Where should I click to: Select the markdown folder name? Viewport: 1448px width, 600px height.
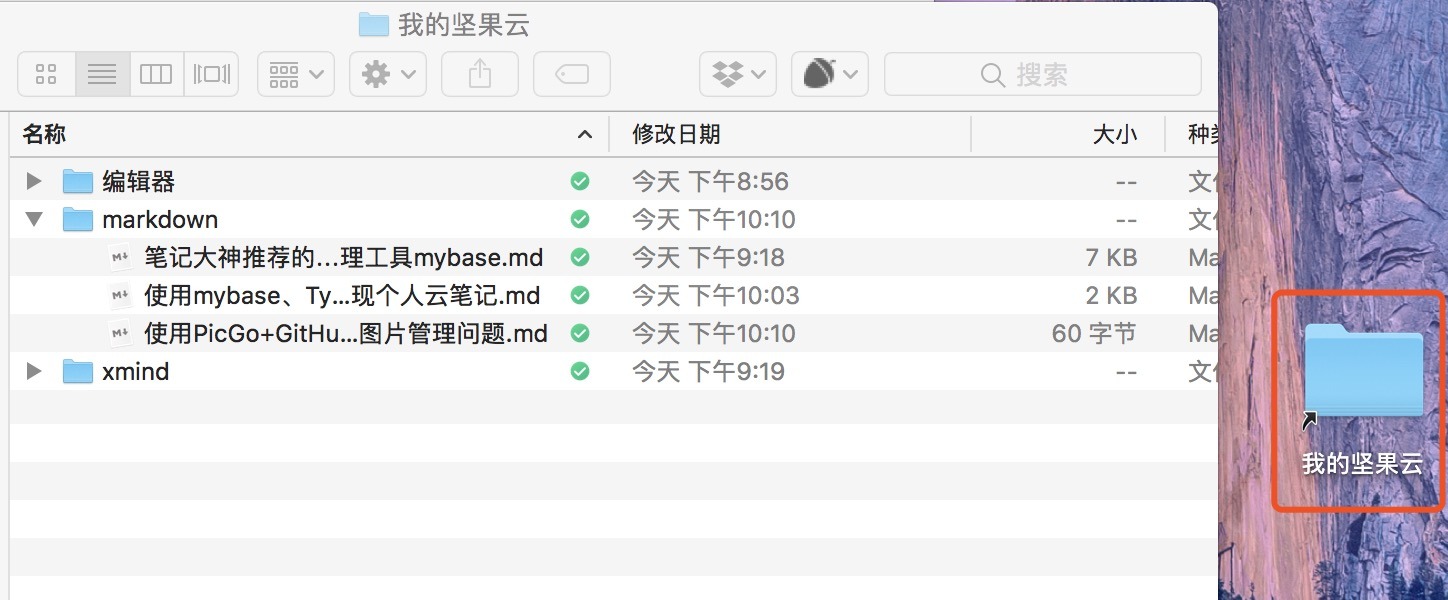pos(160,219)
